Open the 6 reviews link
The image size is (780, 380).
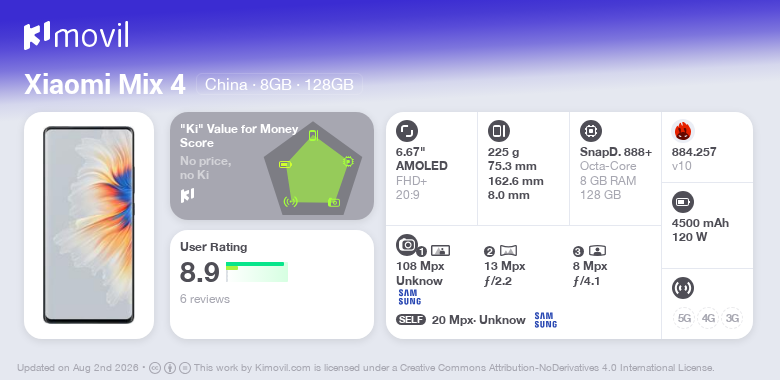(x=205, y=299)
